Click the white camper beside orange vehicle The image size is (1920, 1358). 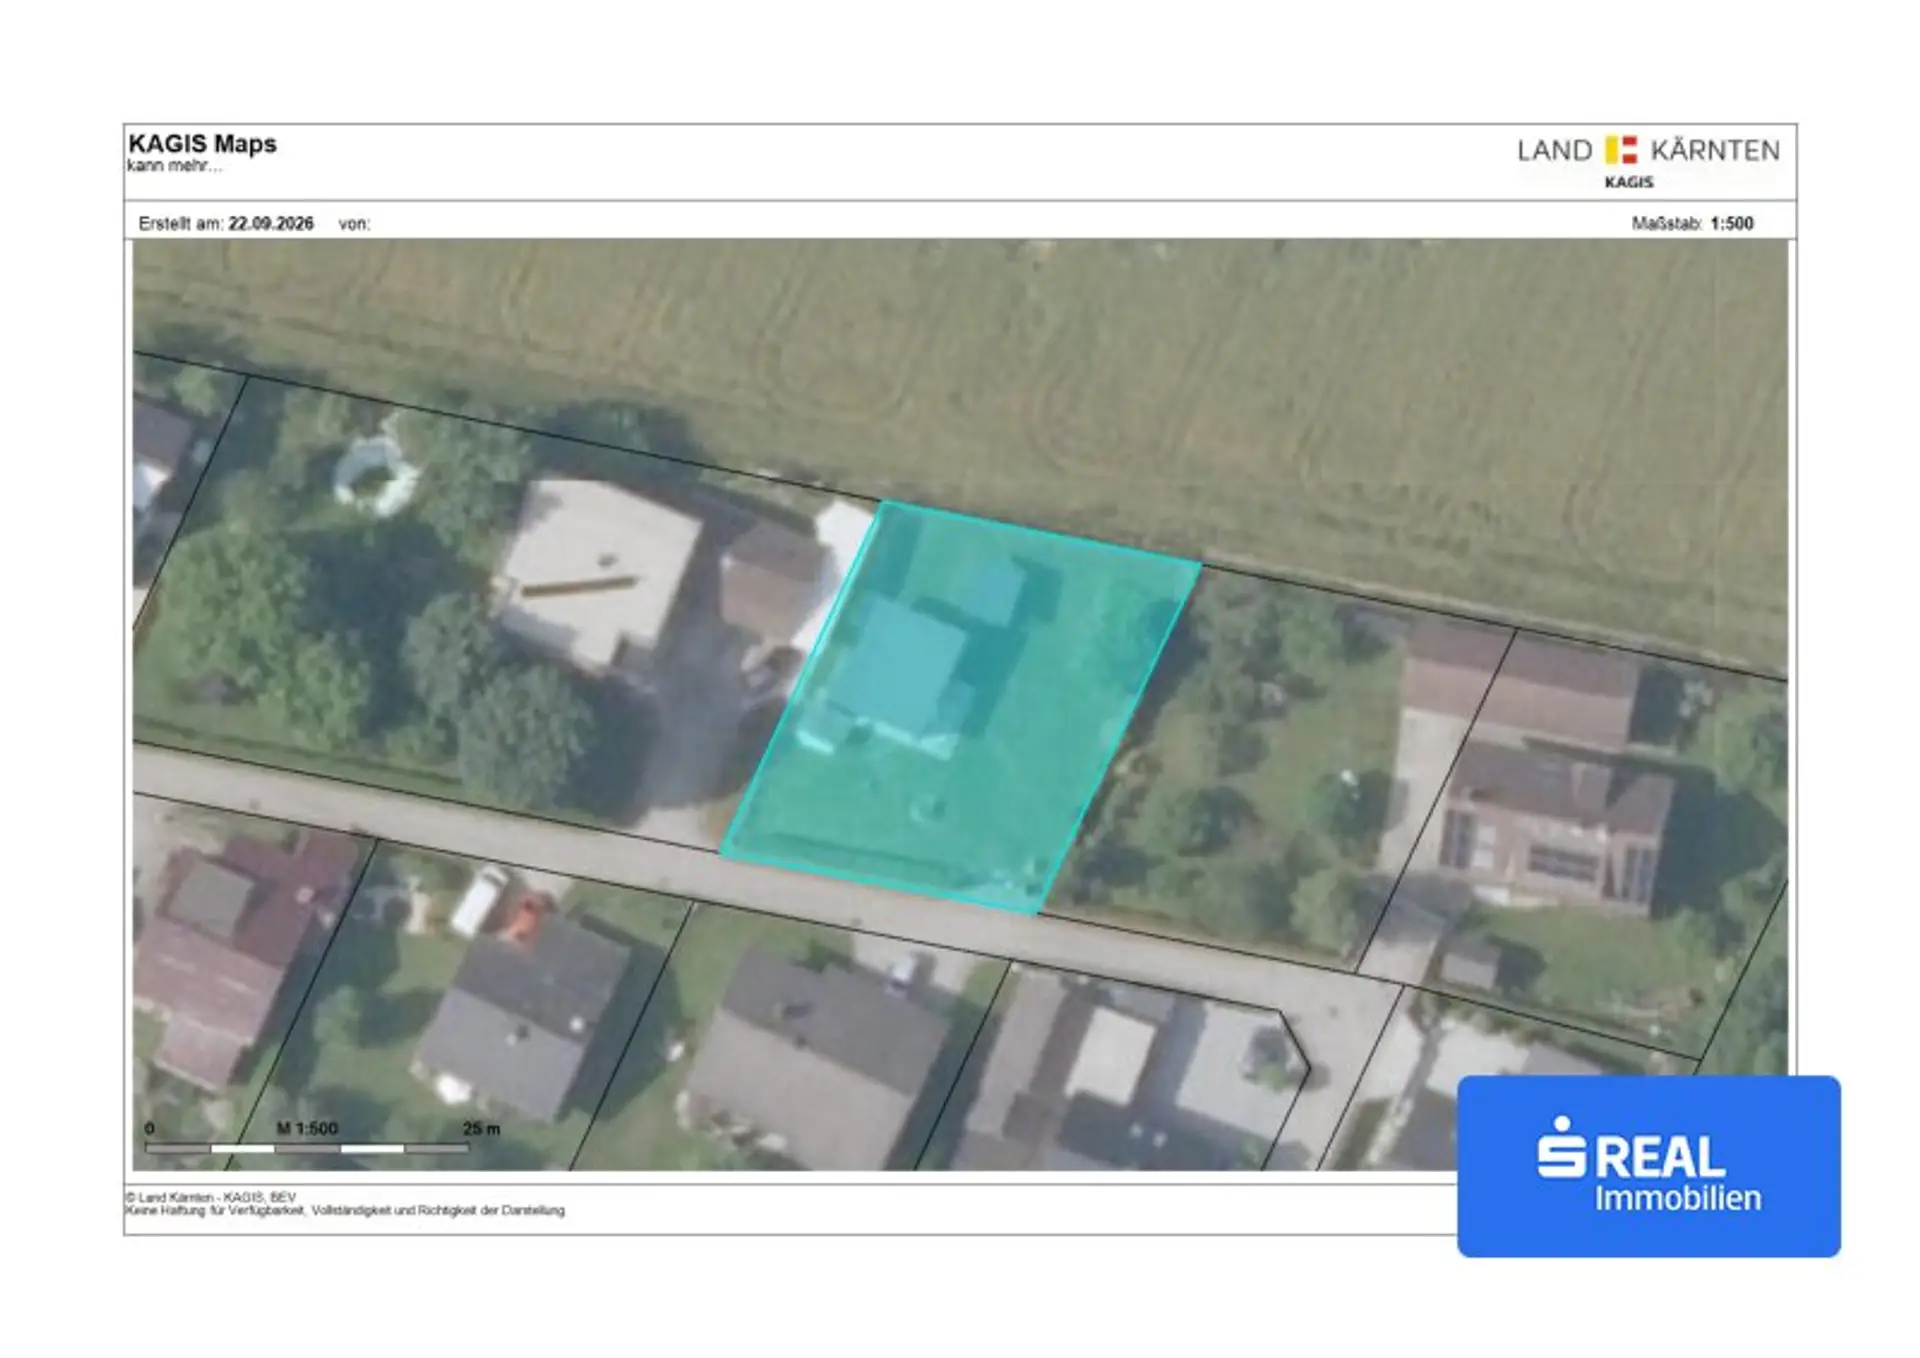(479, 898)
